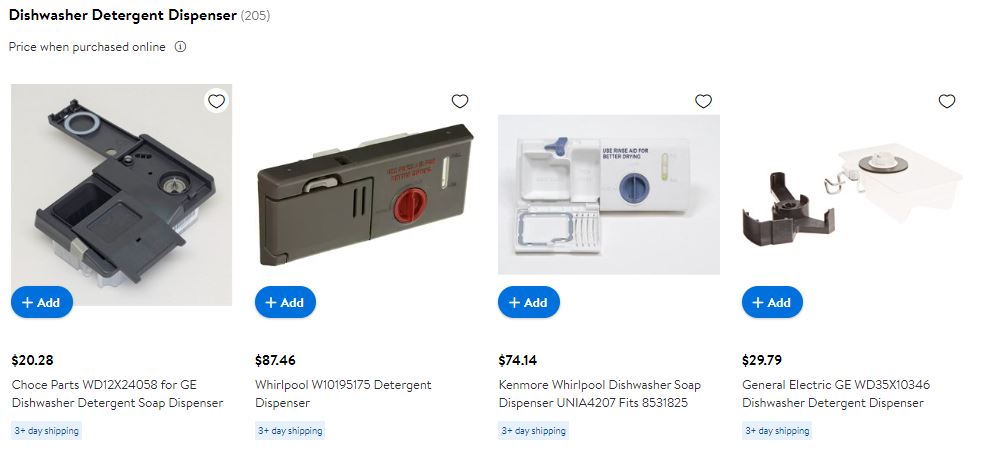View the Whirlpool dispenser image with red knob
Image resolution: width=982 pixels, height=450 pixels.
click(x=365, y=195)
